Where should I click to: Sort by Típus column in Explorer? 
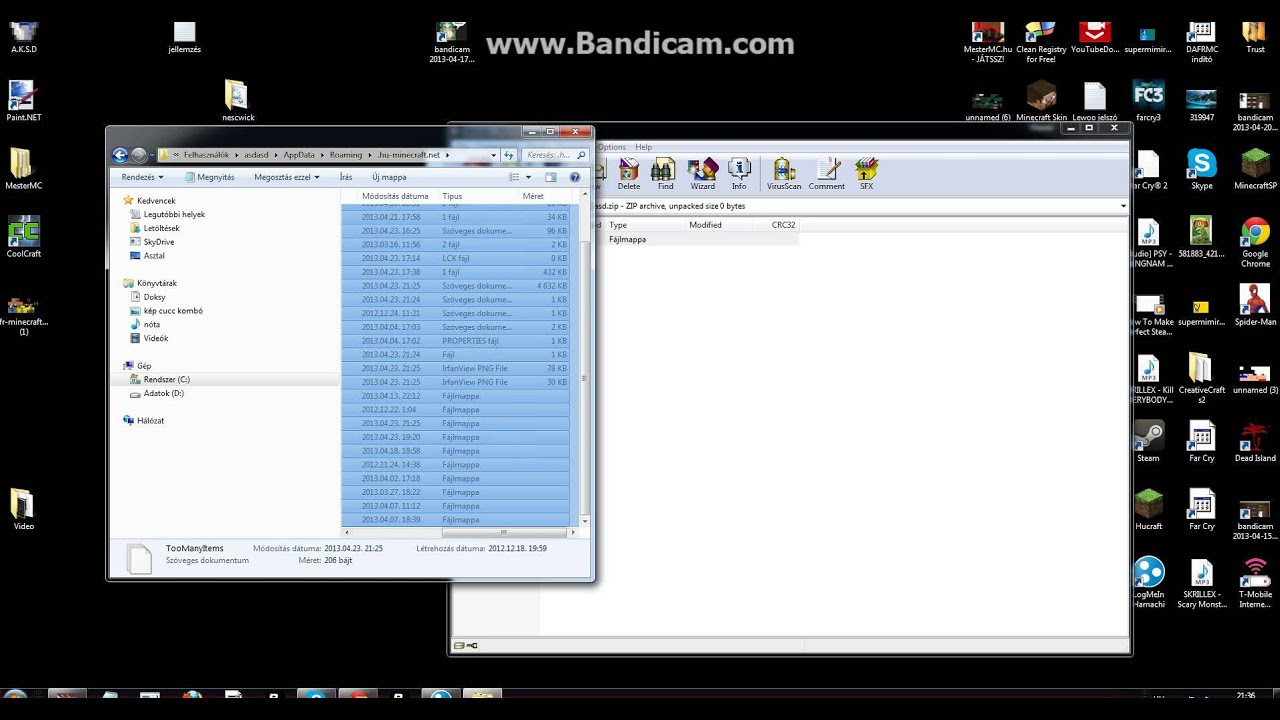pos(452,196)
